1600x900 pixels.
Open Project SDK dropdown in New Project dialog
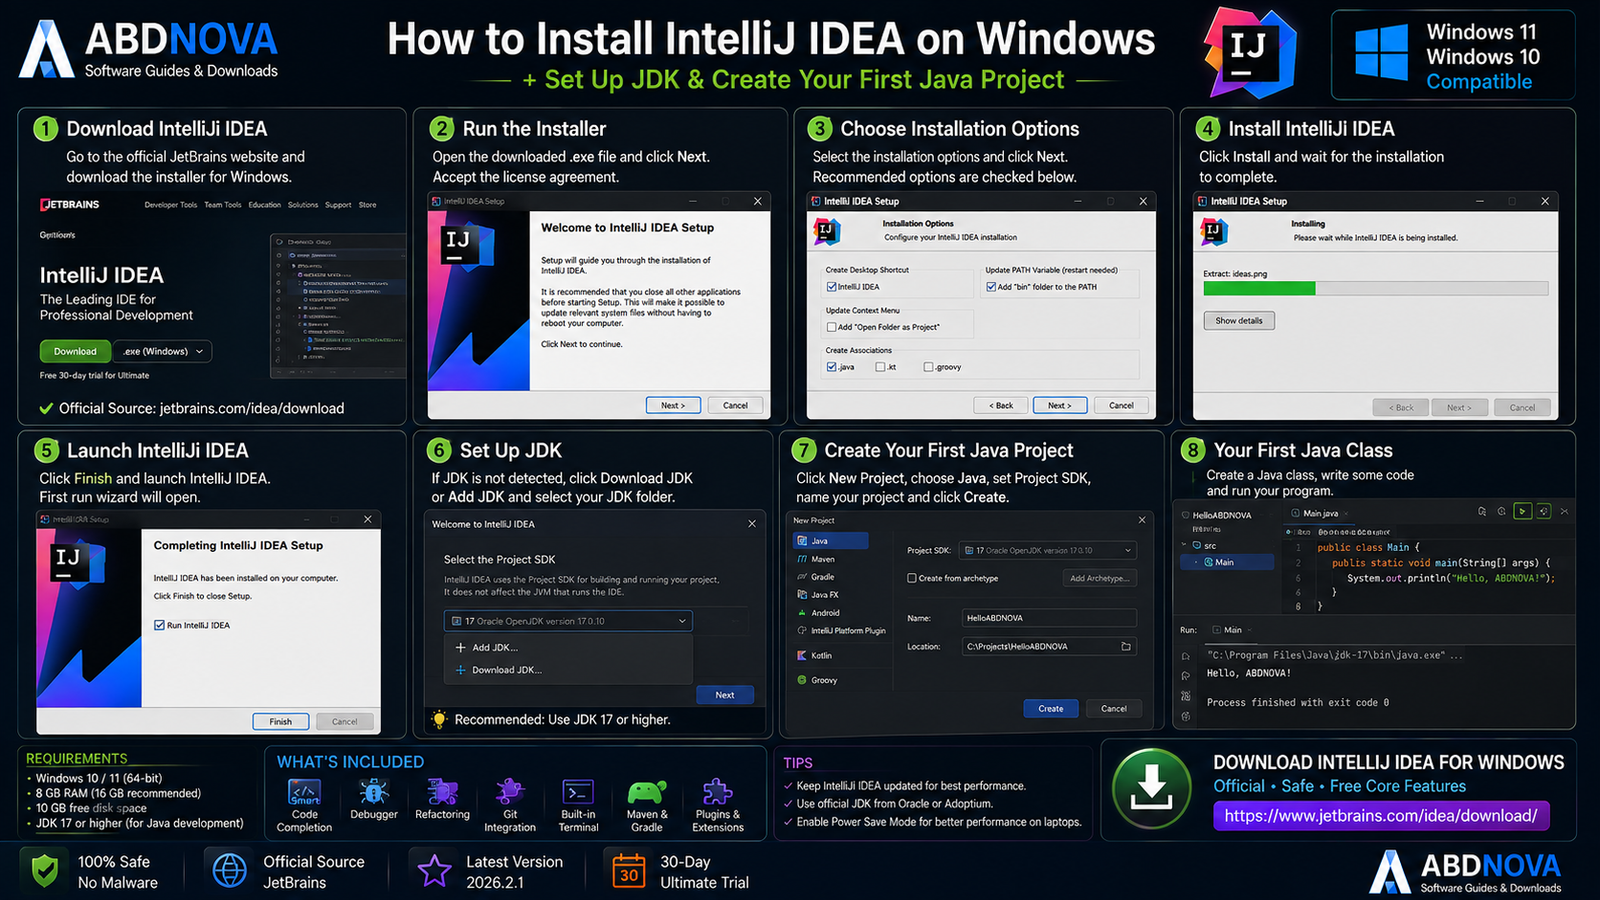(1048, 550)
